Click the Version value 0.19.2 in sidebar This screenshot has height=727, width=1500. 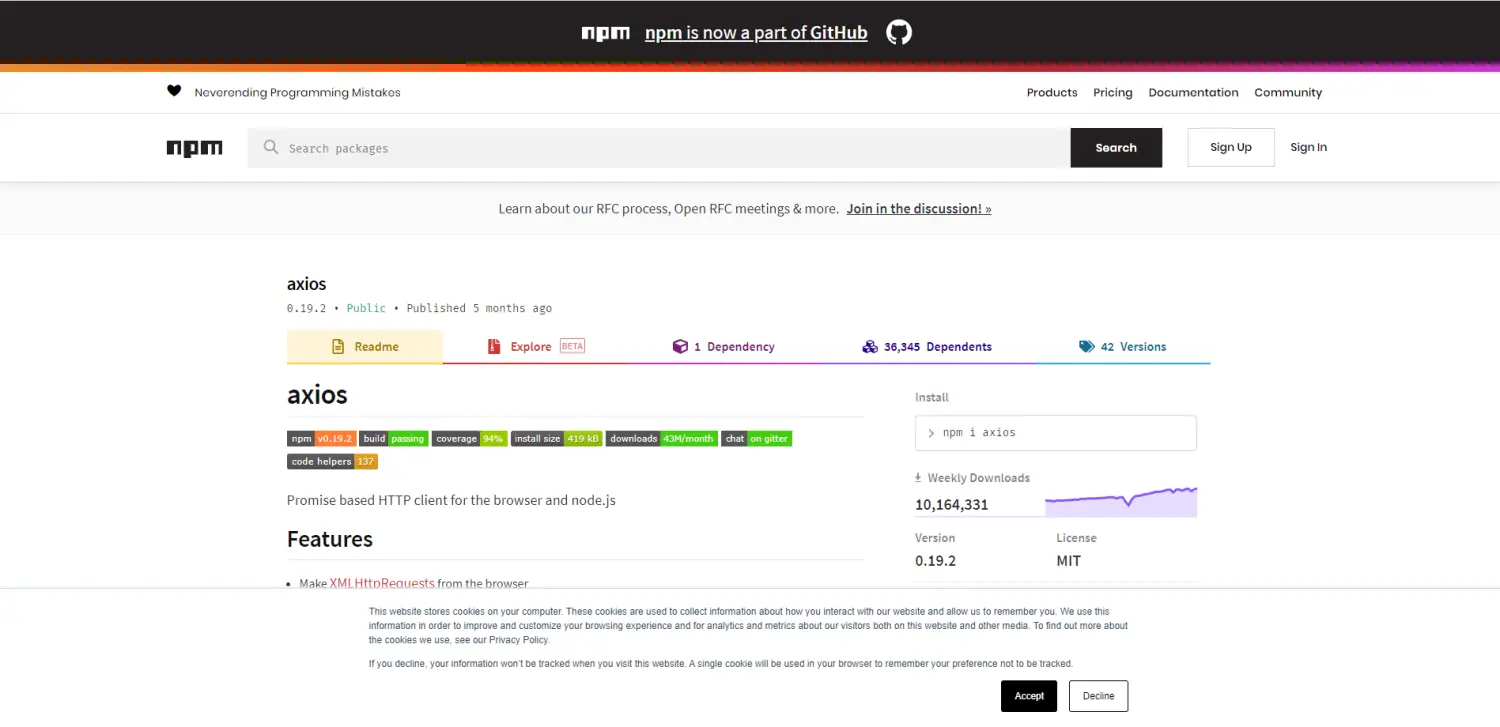935,561
